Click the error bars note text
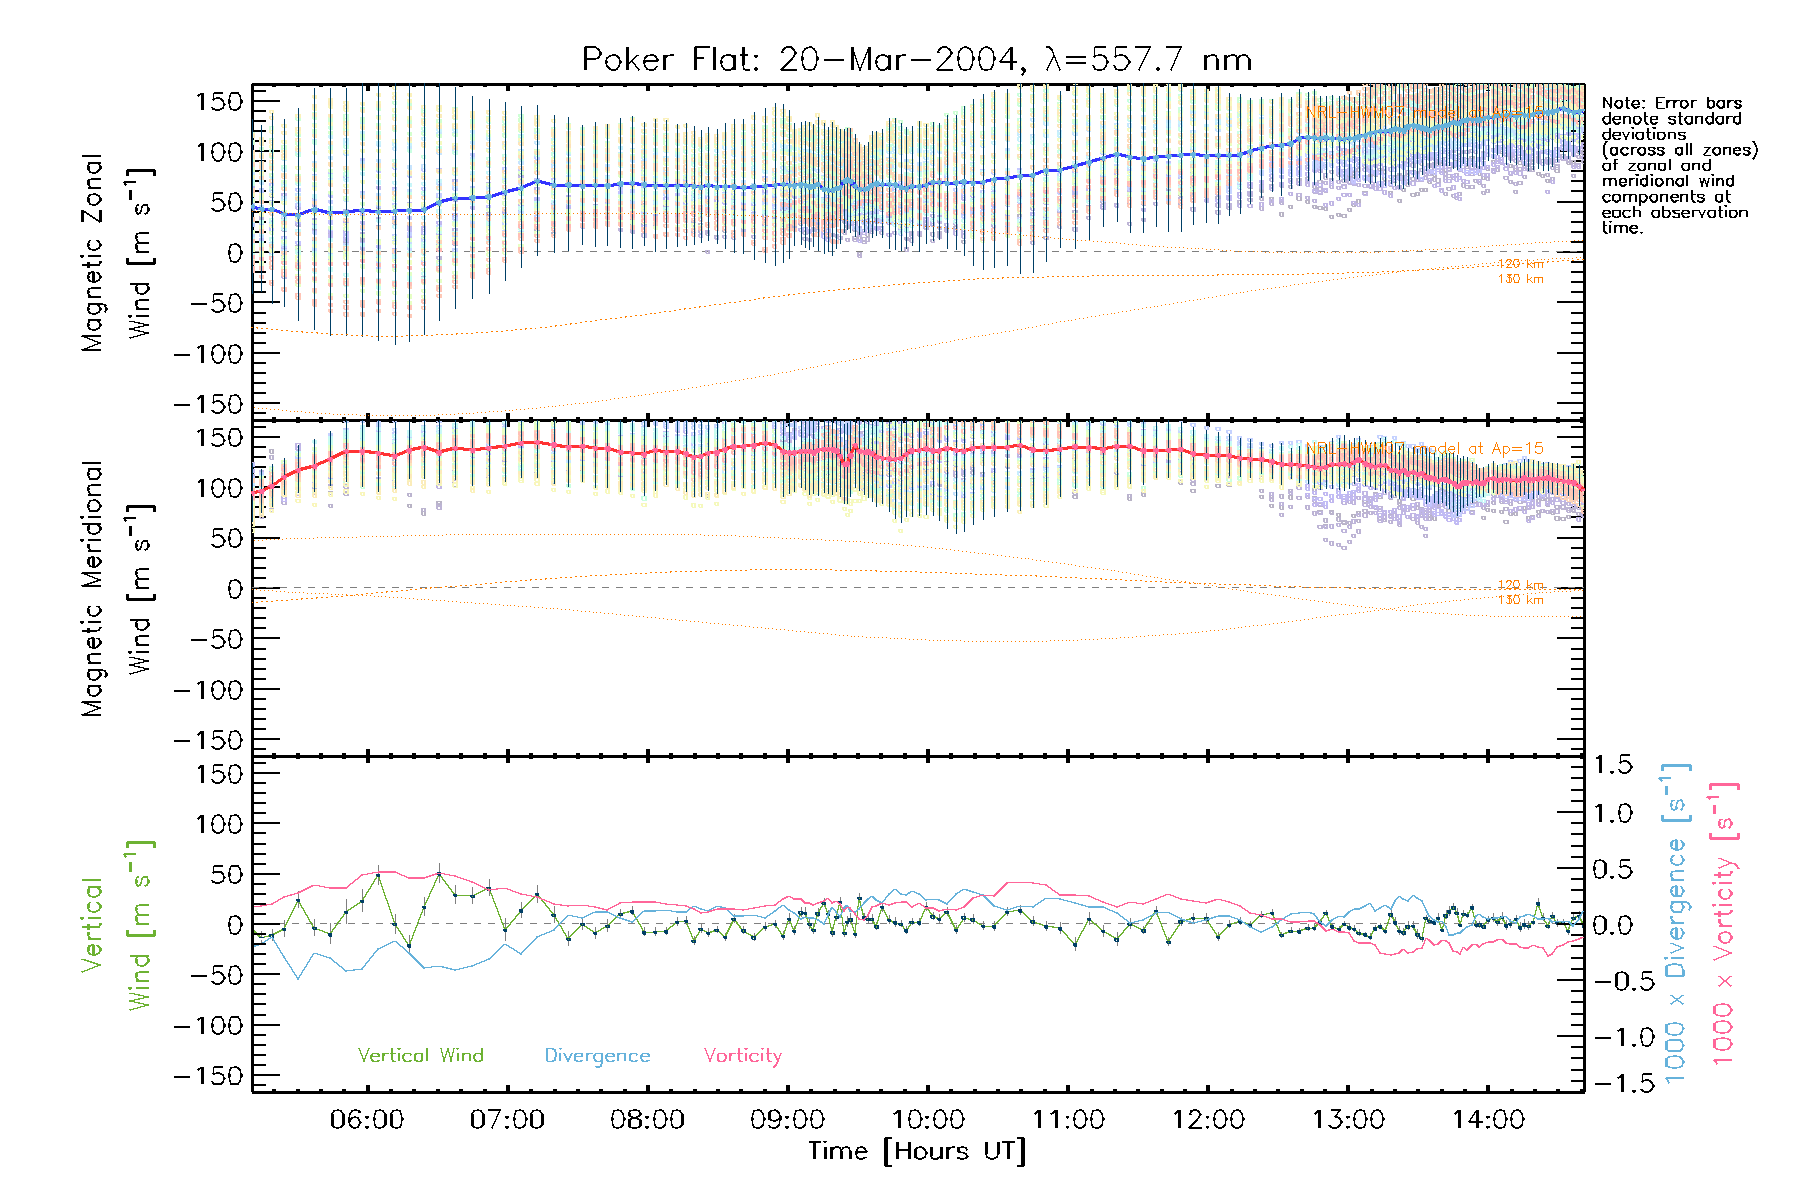The height and width of the screenshot is (1200, 1800). [x=1677, y=165]
